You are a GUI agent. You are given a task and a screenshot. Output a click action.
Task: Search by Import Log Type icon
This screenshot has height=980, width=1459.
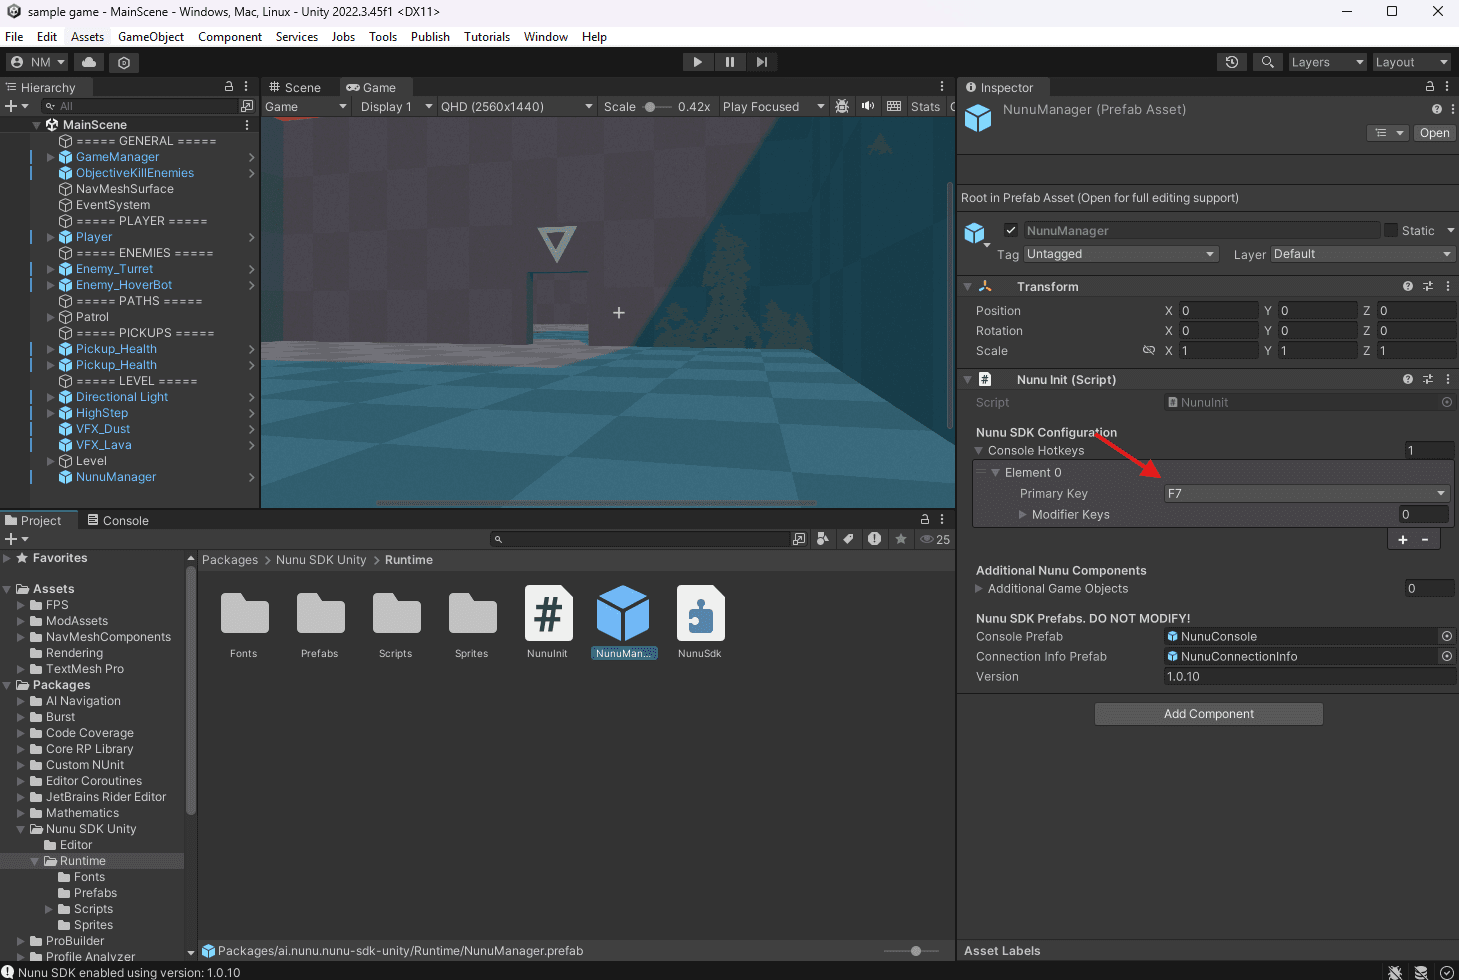tap(875, 539)
